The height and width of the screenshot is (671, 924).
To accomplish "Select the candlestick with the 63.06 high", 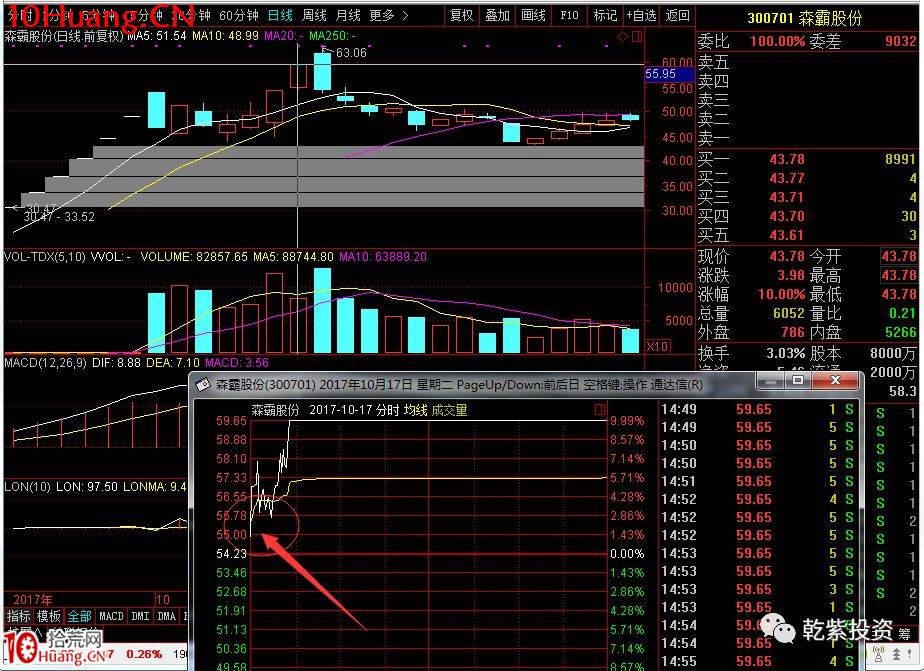I will tap(322, 72).
